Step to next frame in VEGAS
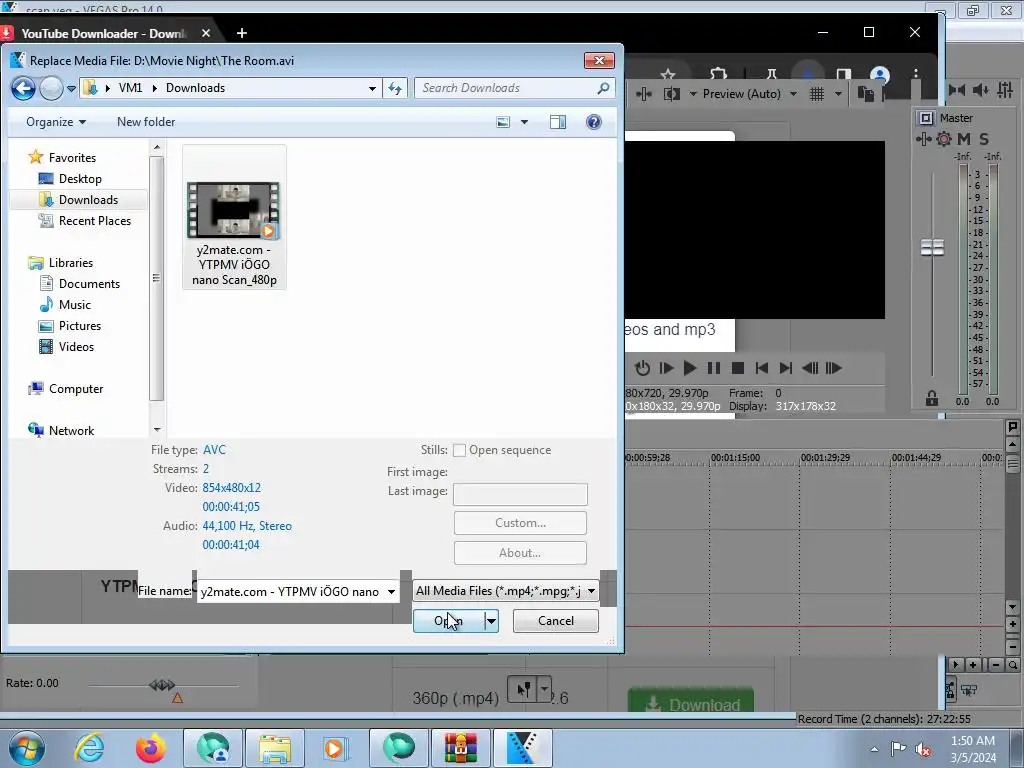This screenshot has height=768, width=1024. tap(833, 368)
